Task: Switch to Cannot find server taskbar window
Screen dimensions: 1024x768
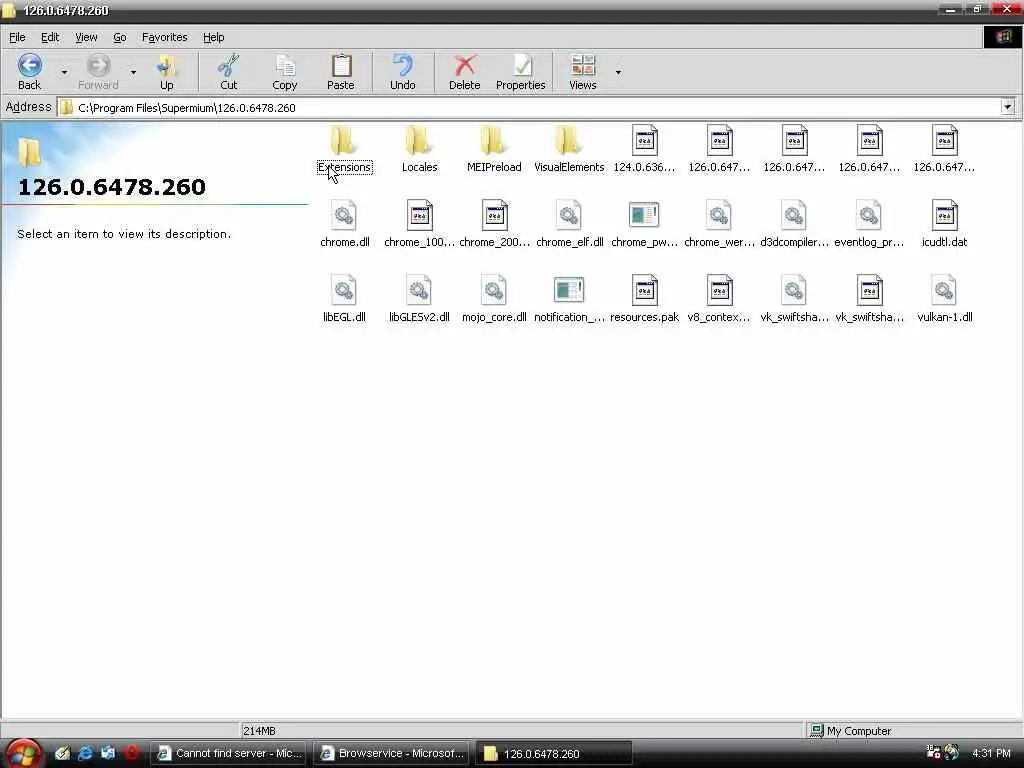Action: coord(229,753)
